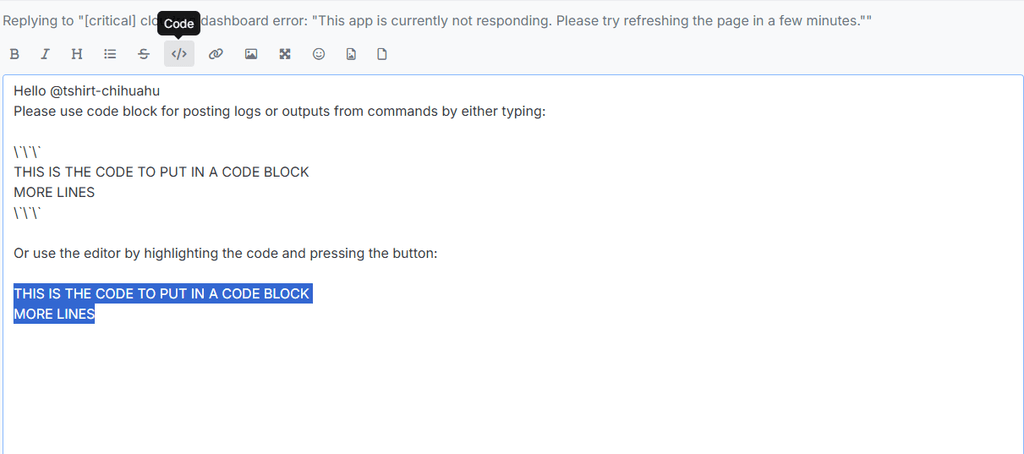The width and height of the screenshot is (1024, 454).
Task: Click the empty area below the editor text
Action: click(500, 390)
